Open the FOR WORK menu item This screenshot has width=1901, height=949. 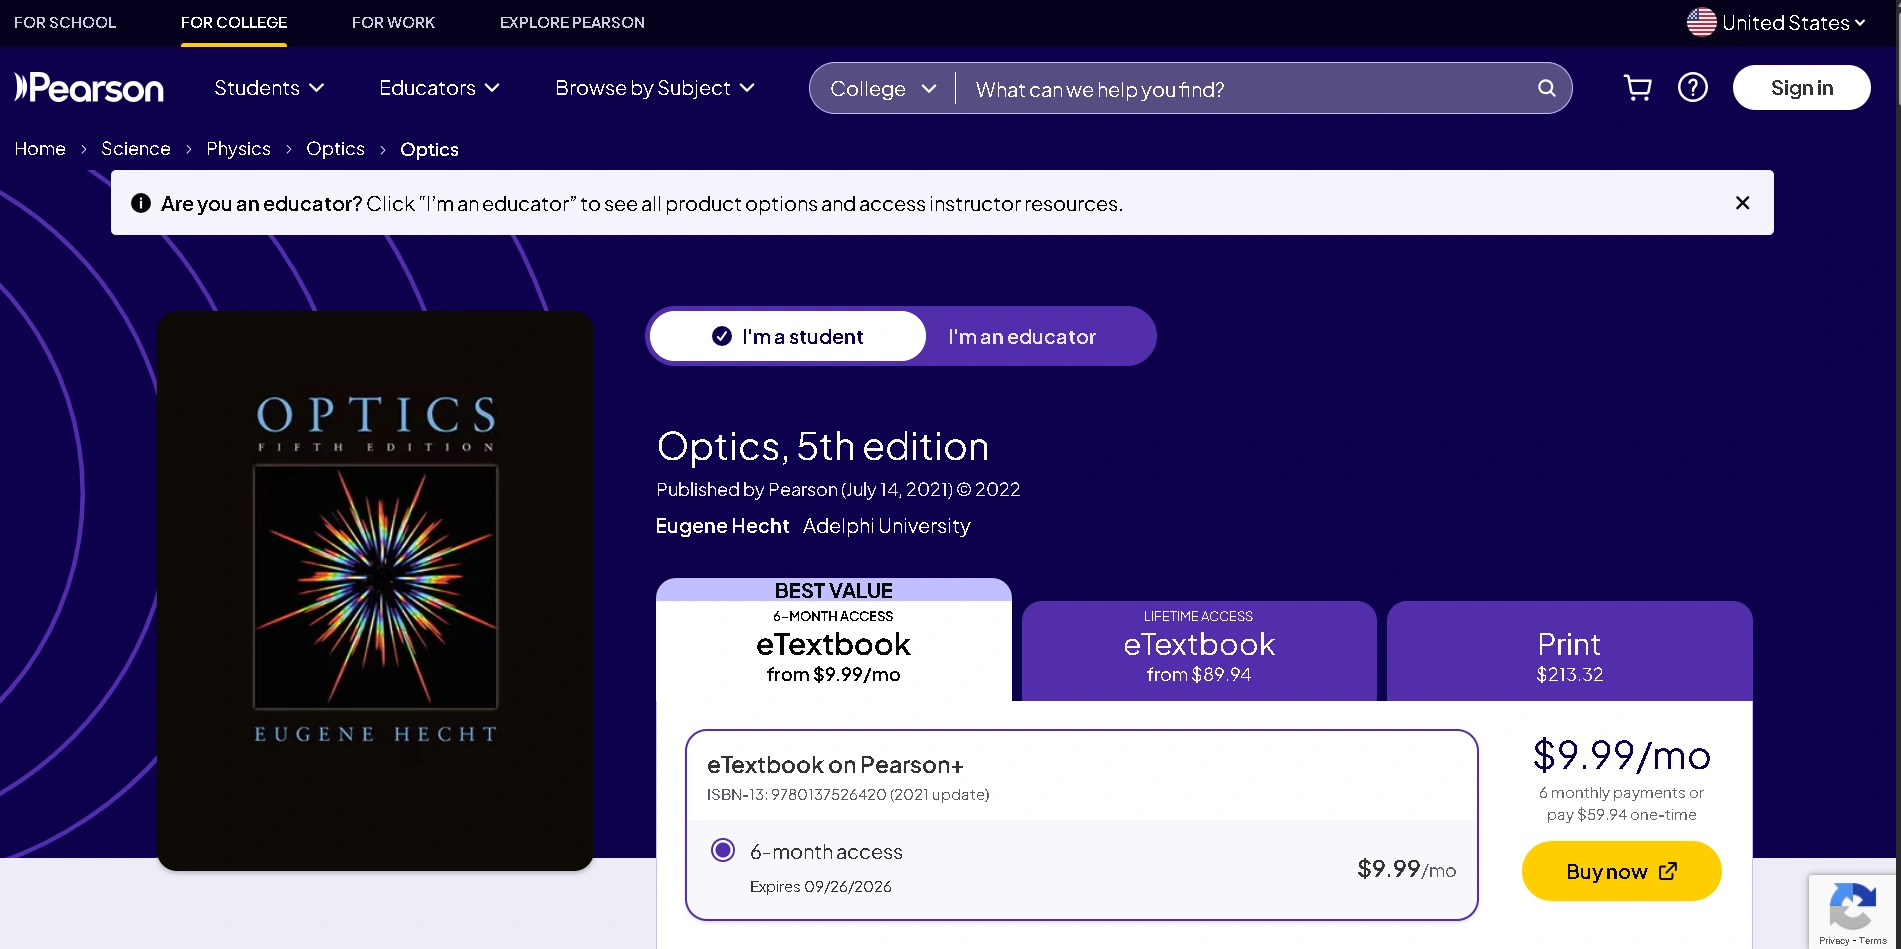coord(392,21)
